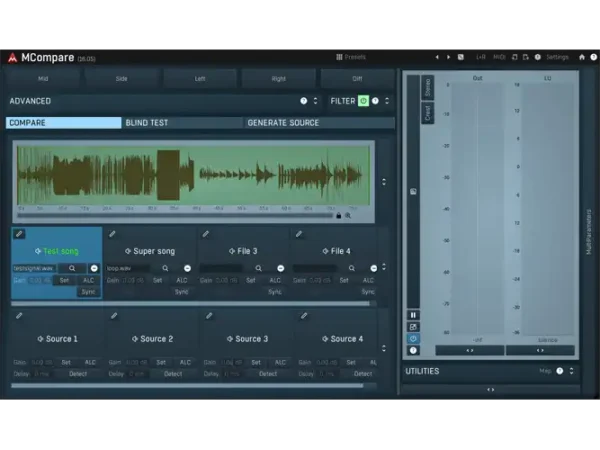This screenshot has width=600, height=450.
Task: Expand the file slots row arrows
Action: tap(384, 267)
